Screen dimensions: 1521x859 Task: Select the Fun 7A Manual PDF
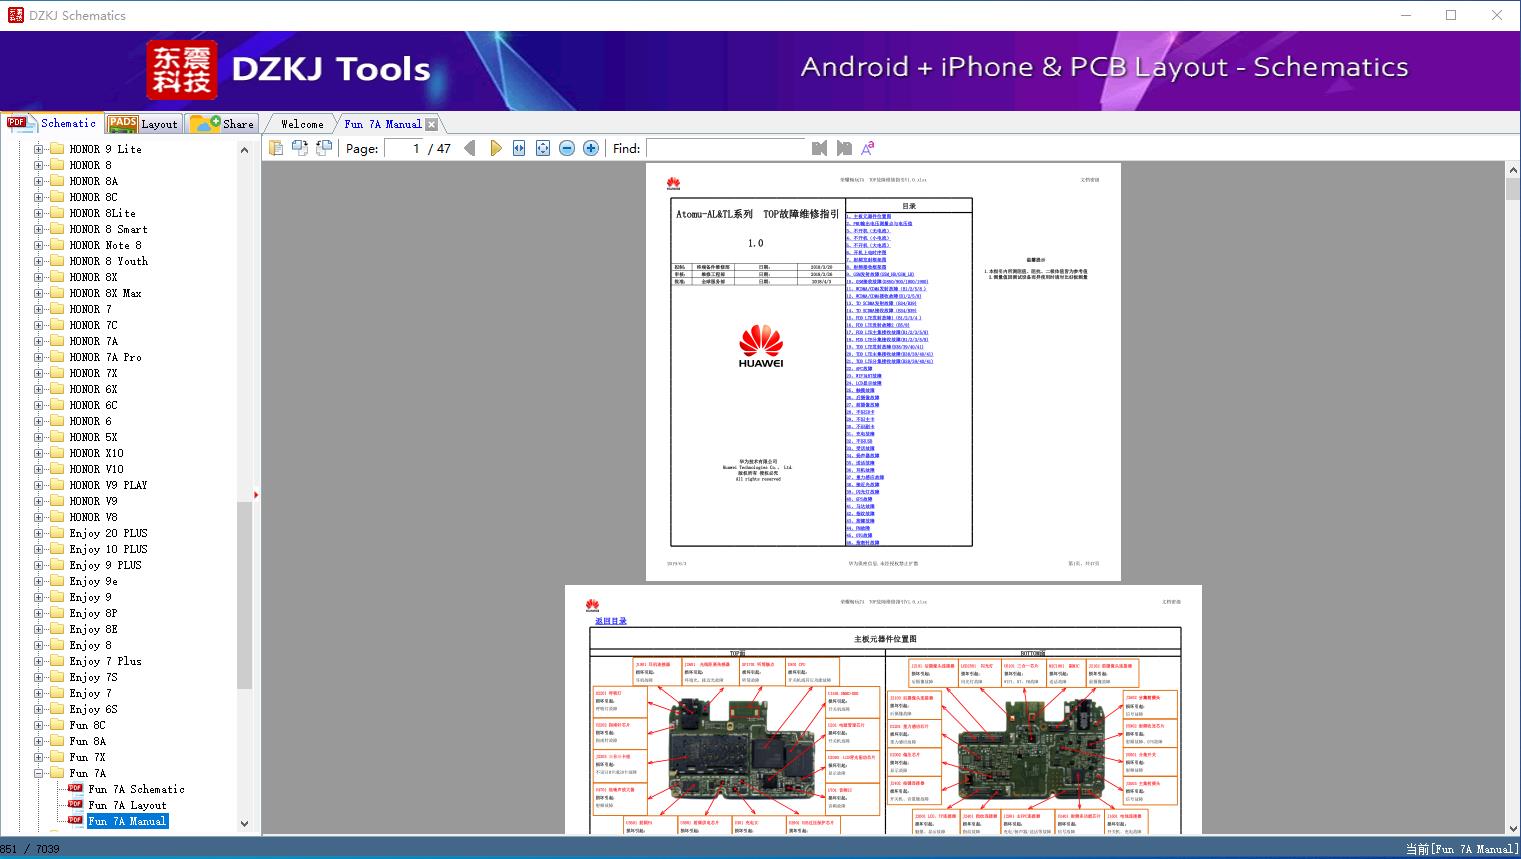[x=127, y=821]
